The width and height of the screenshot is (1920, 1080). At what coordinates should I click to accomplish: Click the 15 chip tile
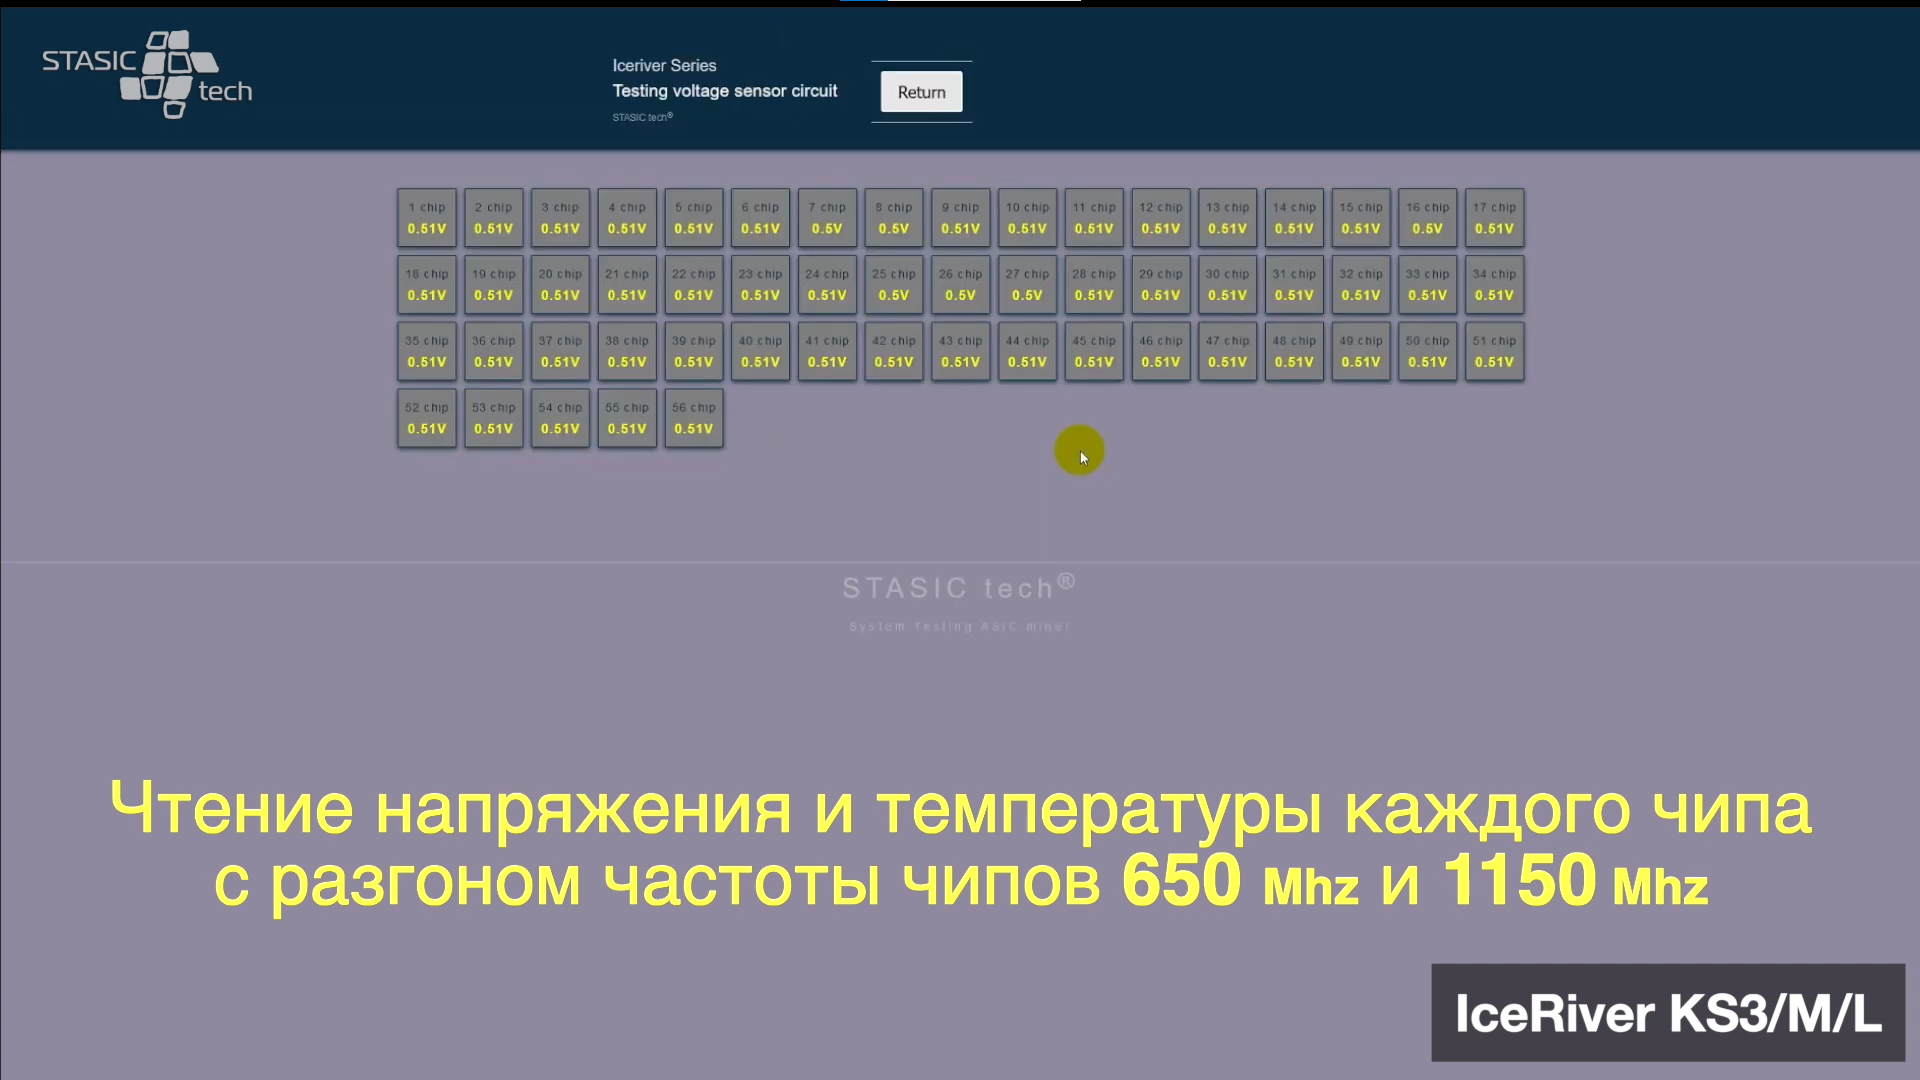point(1361,218)
